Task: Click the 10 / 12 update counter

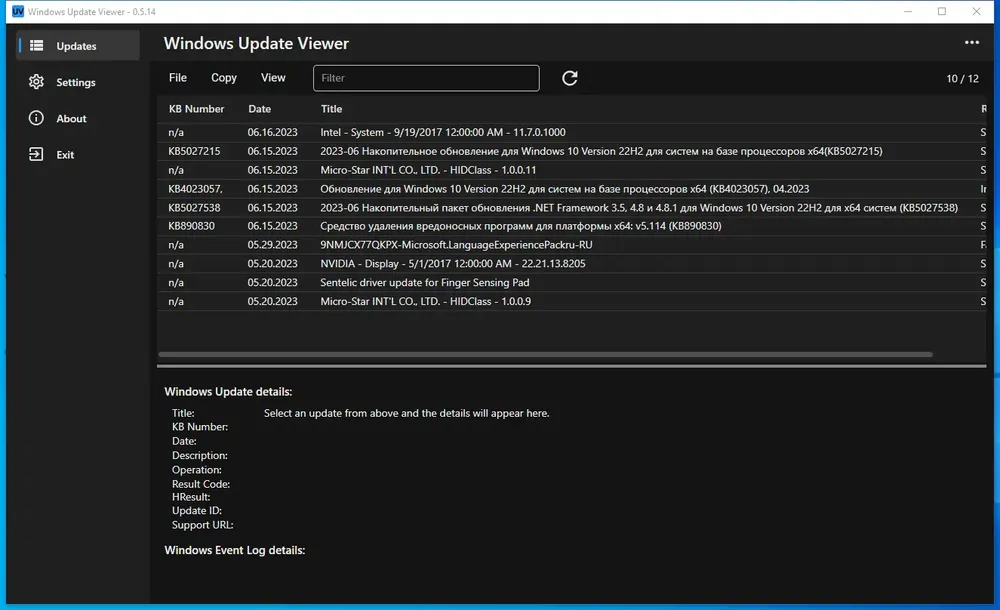Action: tap(962, 78)
